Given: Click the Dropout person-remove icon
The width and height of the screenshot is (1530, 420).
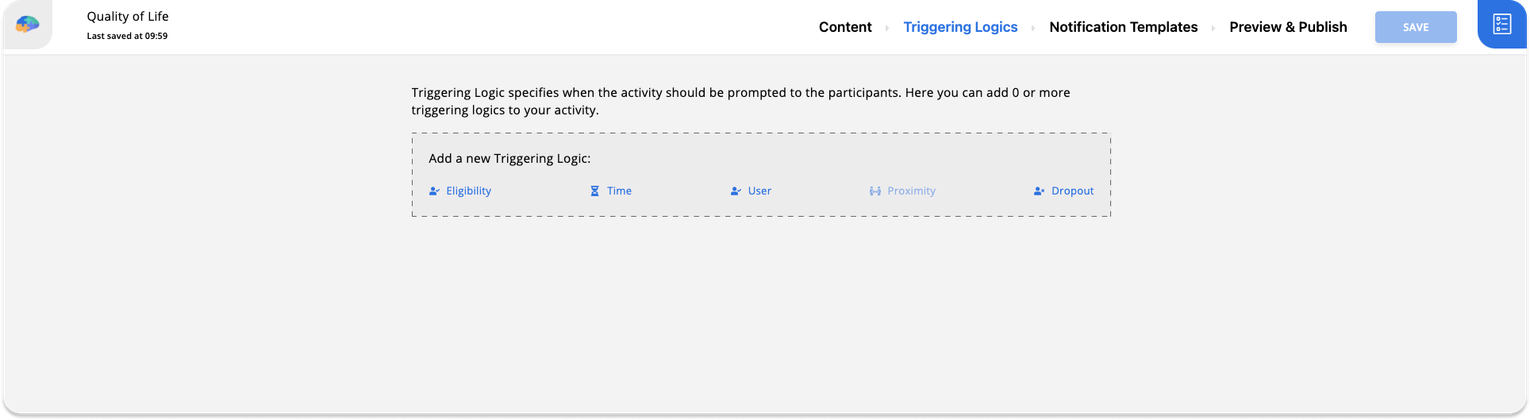Looking at the screenshot, I should click(x=1039, y=191).
